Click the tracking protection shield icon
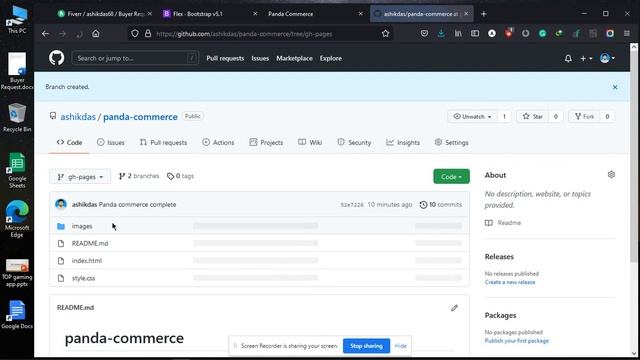Screen dimensions: 640x360 (x=135, y=34)
